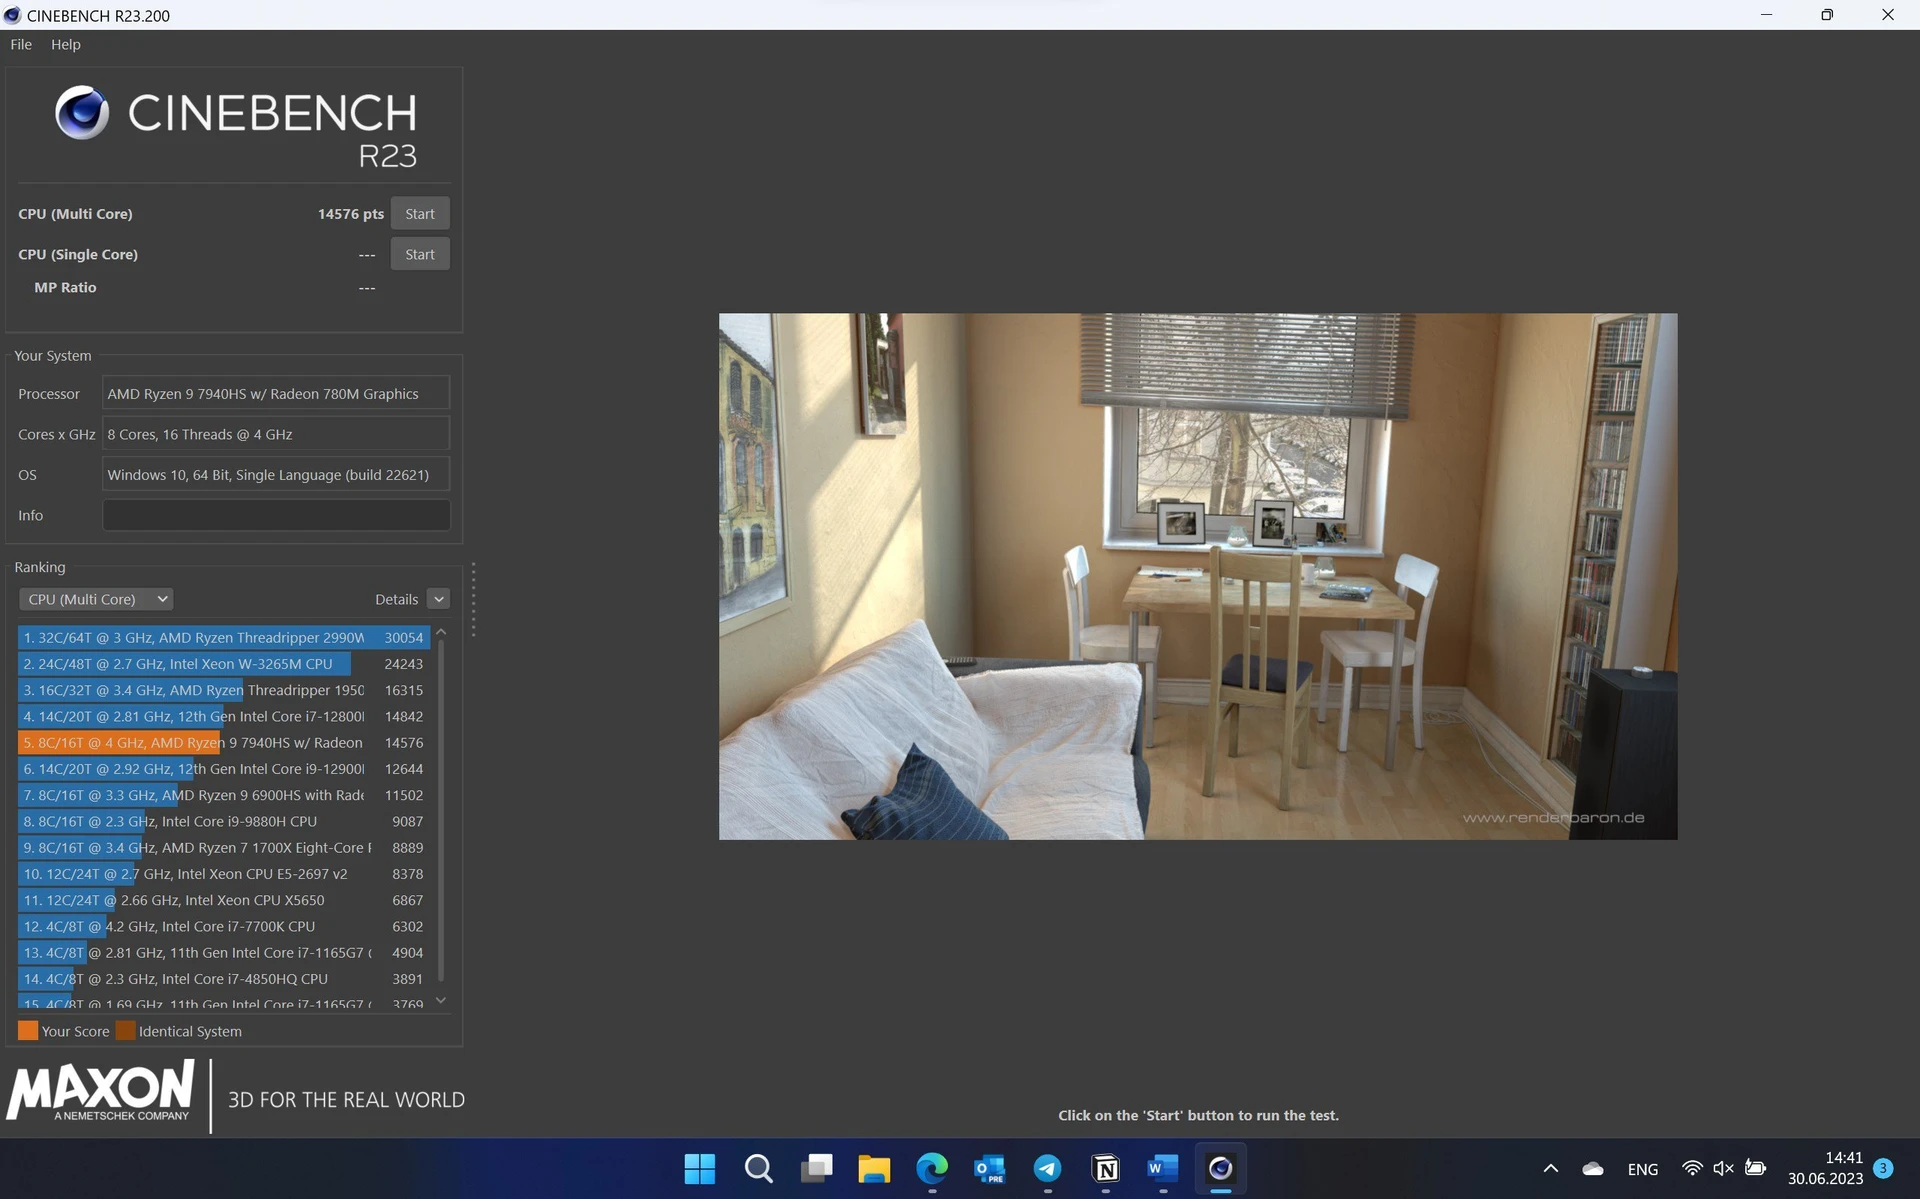
Task: Click ranking list scroll down arrow
Action: (441, 1000)
